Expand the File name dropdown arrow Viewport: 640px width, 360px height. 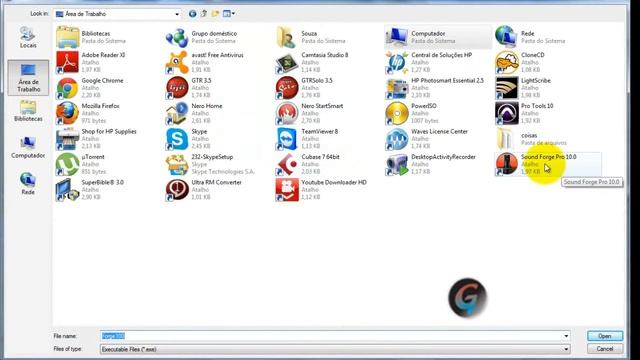(x=566, y=336)
